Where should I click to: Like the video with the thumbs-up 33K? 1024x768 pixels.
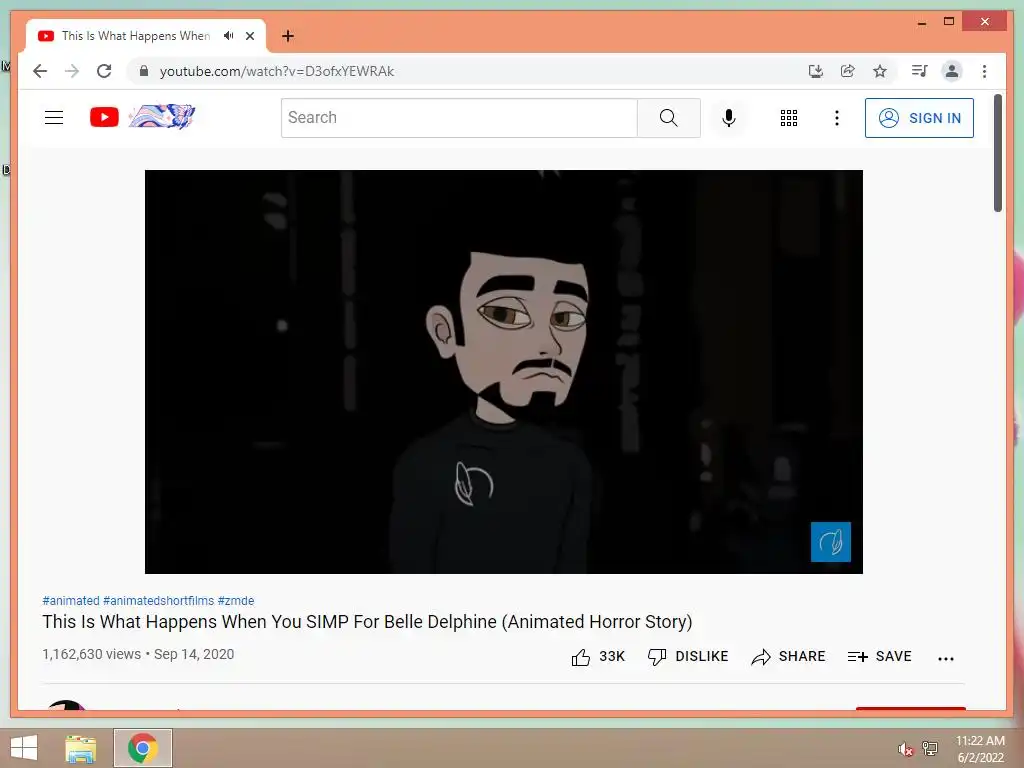tap(598, 656)
